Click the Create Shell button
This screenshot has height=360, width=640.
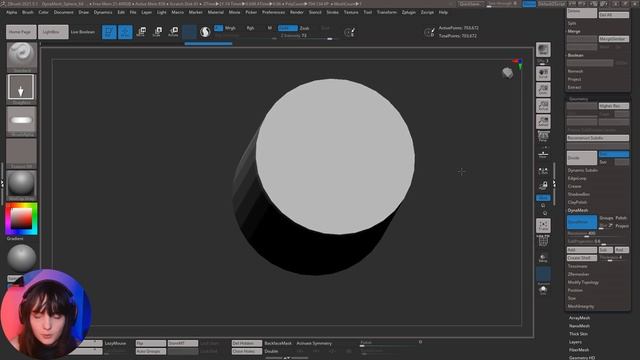[582, 258]
